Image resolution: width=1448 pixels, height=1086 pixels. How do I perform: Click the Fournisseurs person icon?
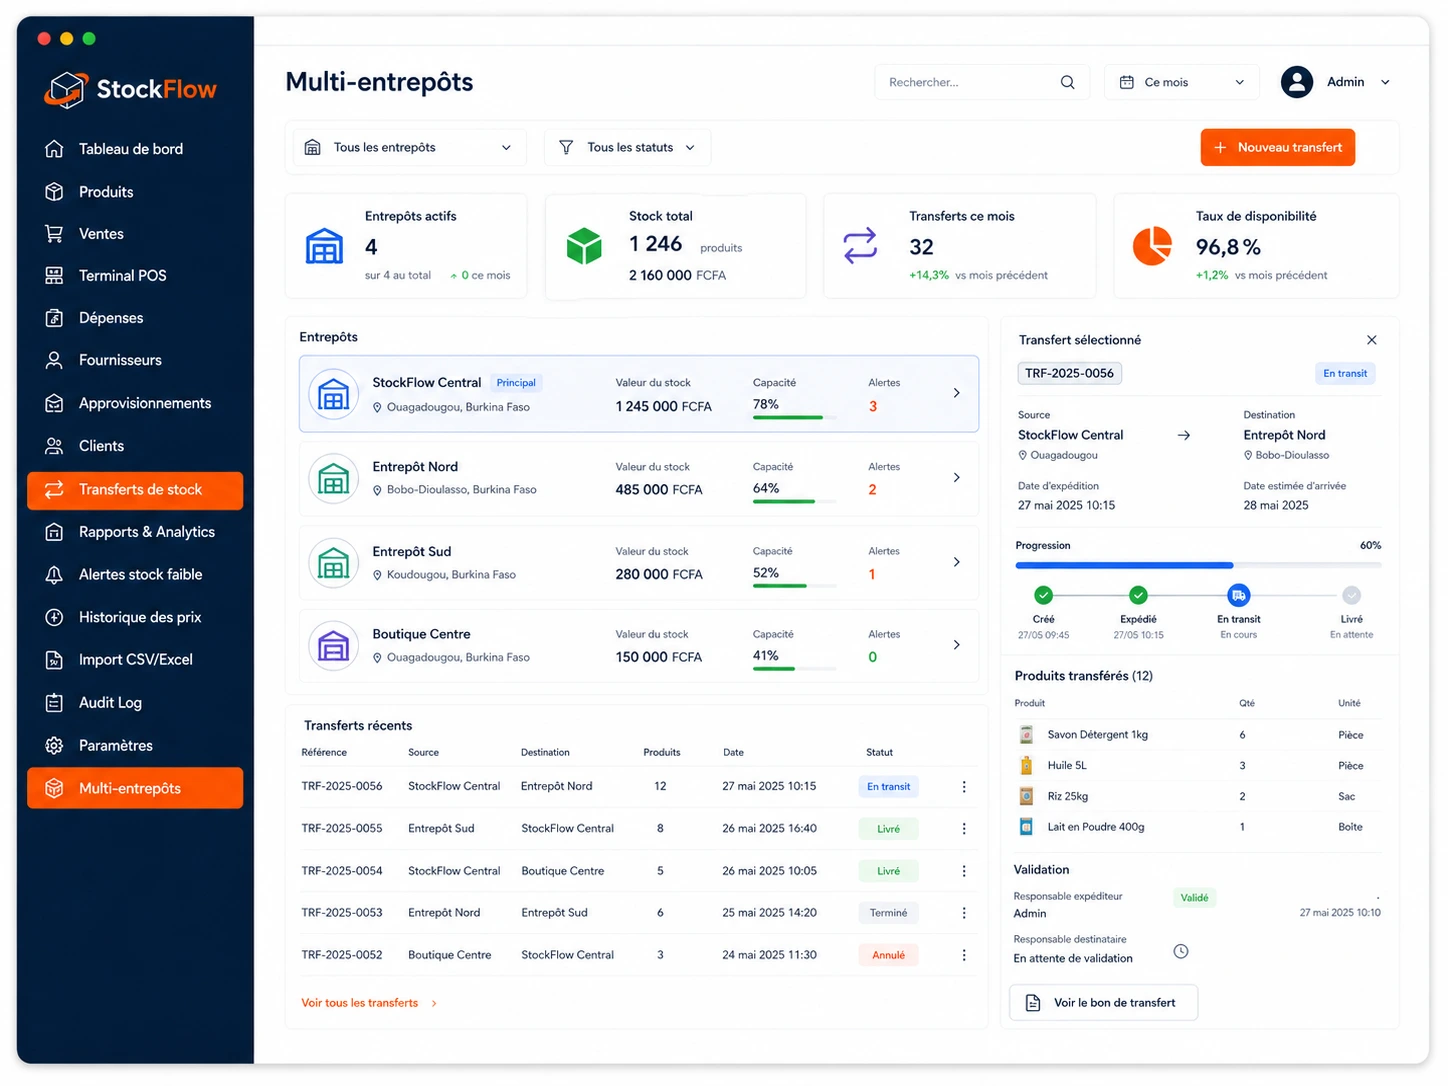(55, 360)
